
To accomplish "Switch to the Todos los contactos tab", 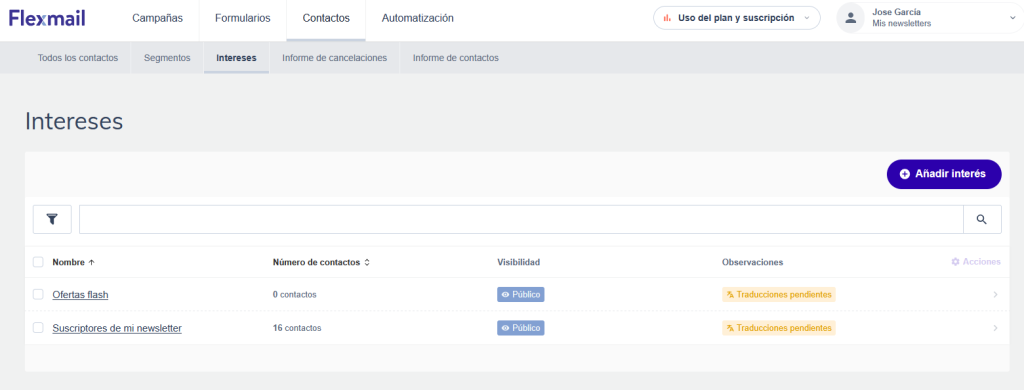I will click(78, 57).
